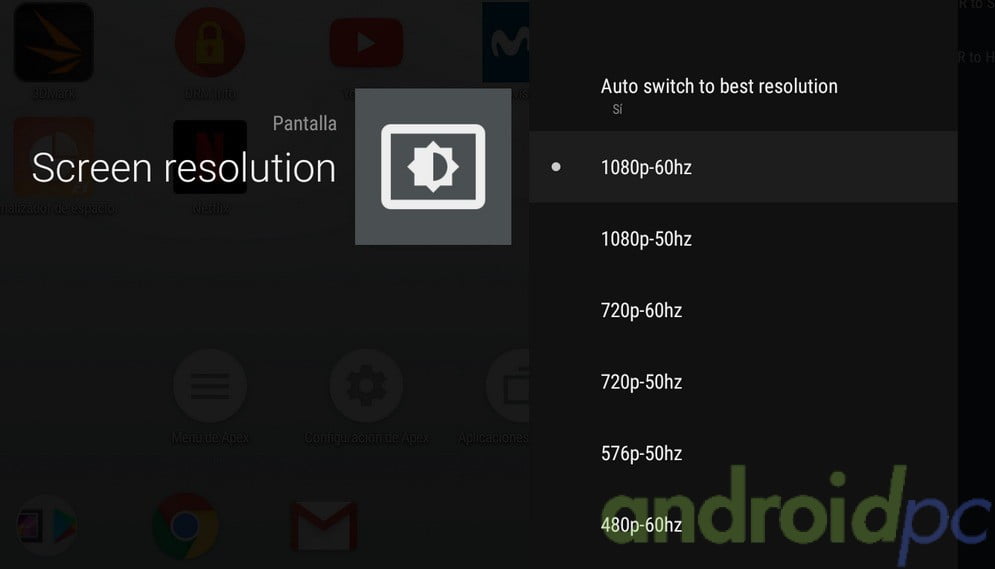Open the Configuracion de Apex gear icon
This screenshot has height=569, width=995.
coord(366,385)
